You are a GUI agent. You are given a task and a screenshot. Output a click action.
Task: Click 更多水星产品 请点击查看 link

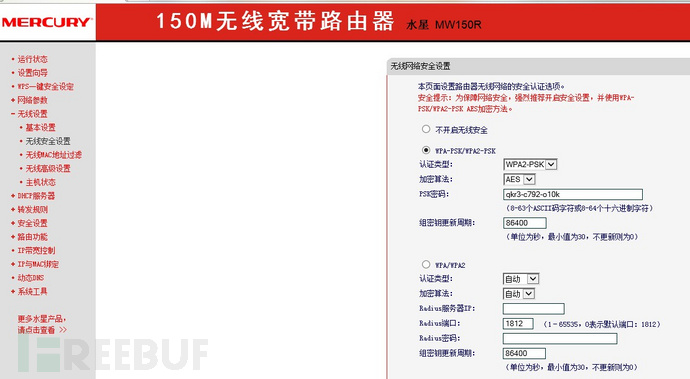coord(42,324)
